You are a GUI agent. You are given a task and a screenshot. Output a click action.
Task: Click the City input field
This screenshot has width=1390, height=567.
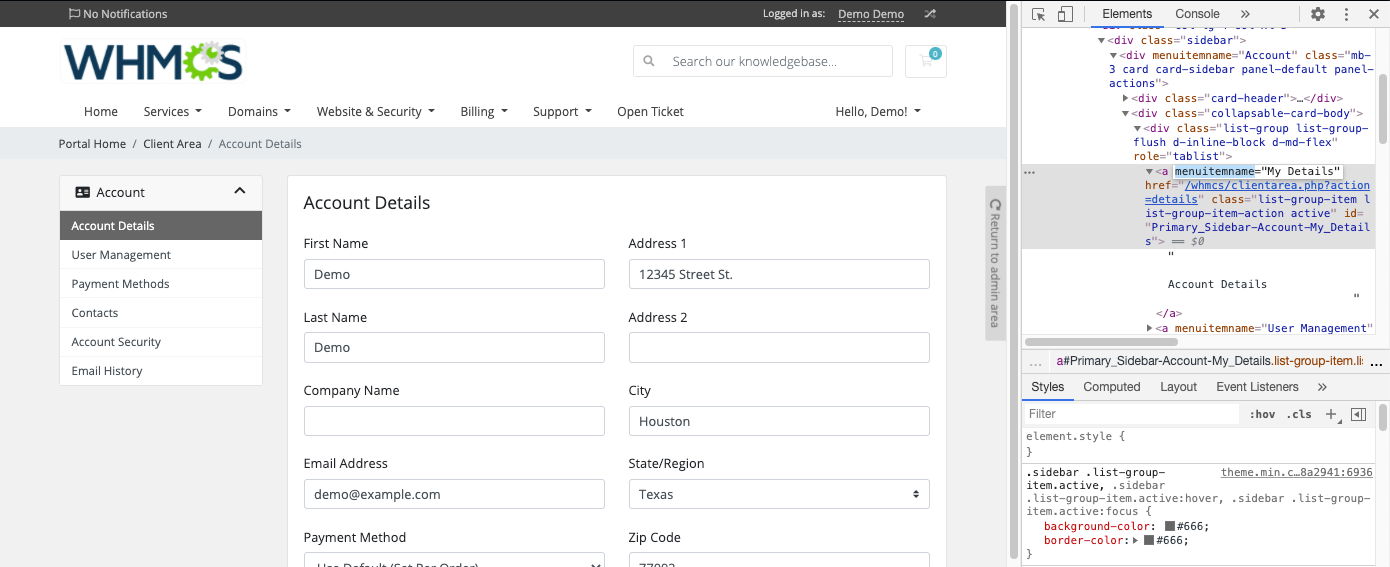(779, 421)
